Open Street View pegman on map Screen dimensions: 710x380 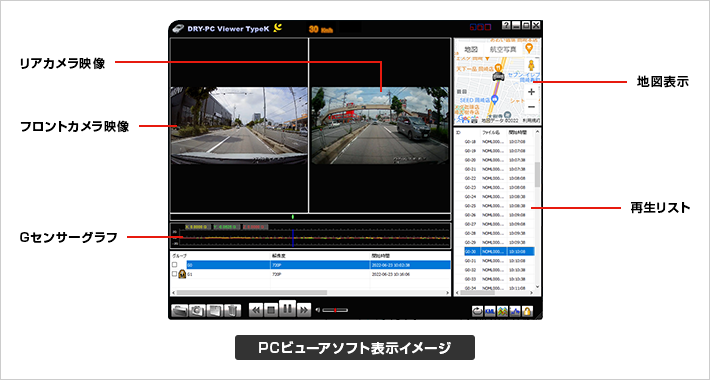[532, 65]
